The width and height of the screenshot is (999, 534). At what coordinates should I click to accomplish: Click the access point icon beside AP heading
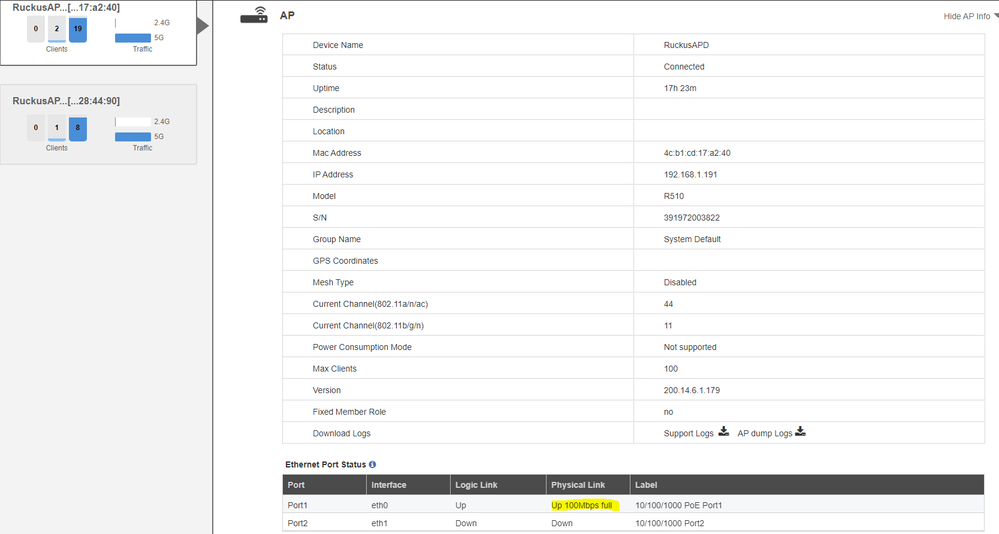(254, 16)
